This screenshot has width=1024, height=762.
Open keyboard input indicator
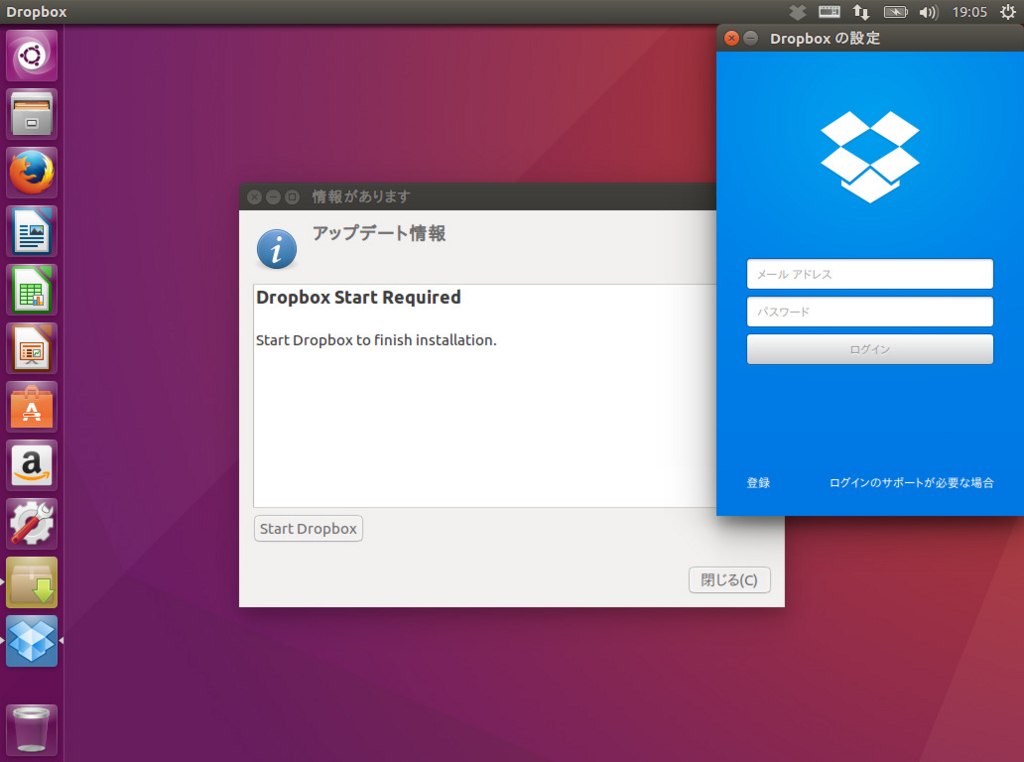point(829,12)
